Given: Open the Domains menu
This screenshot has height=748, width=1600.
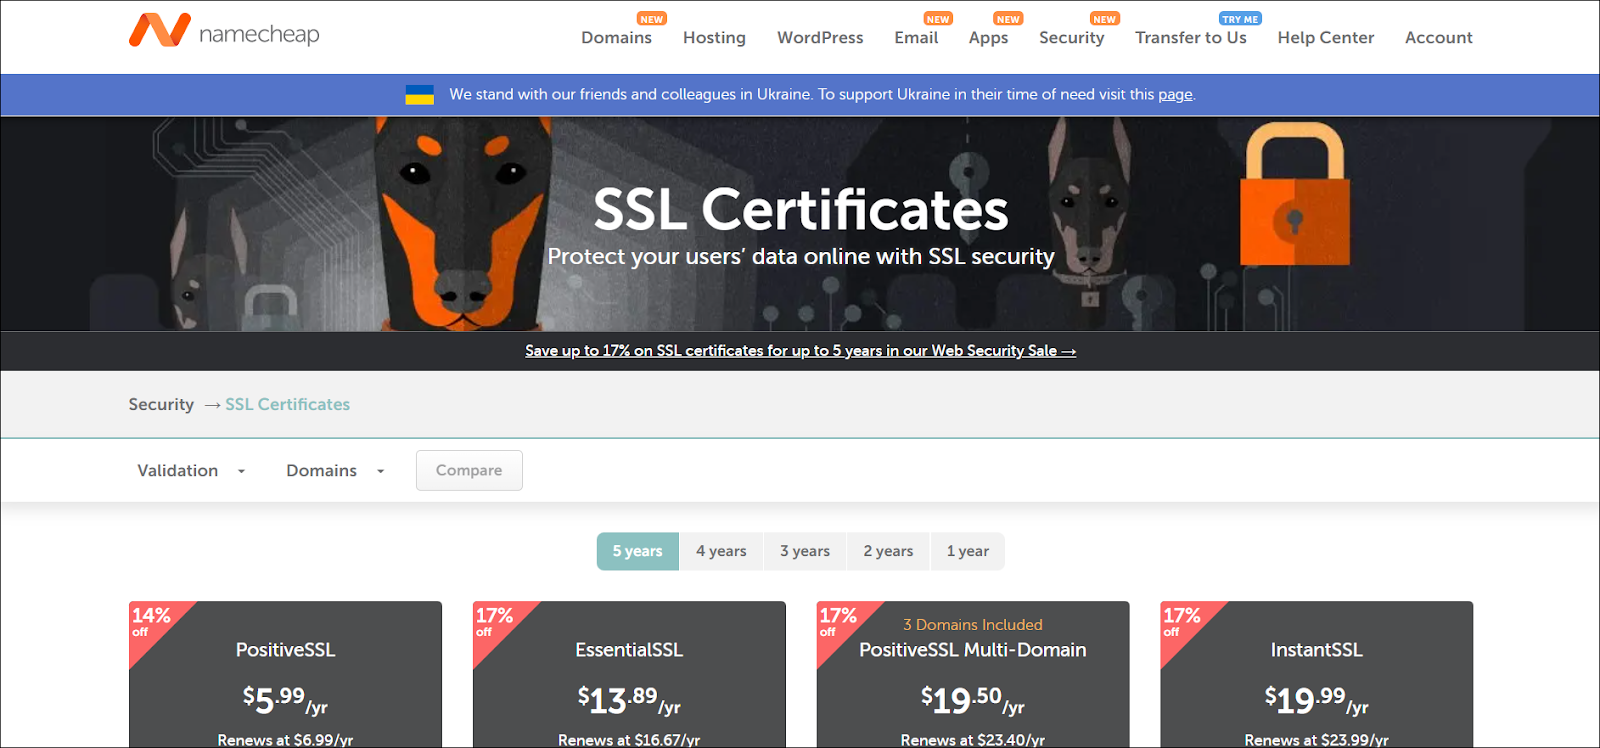Looking at the screenshot, I should point(616,38).
